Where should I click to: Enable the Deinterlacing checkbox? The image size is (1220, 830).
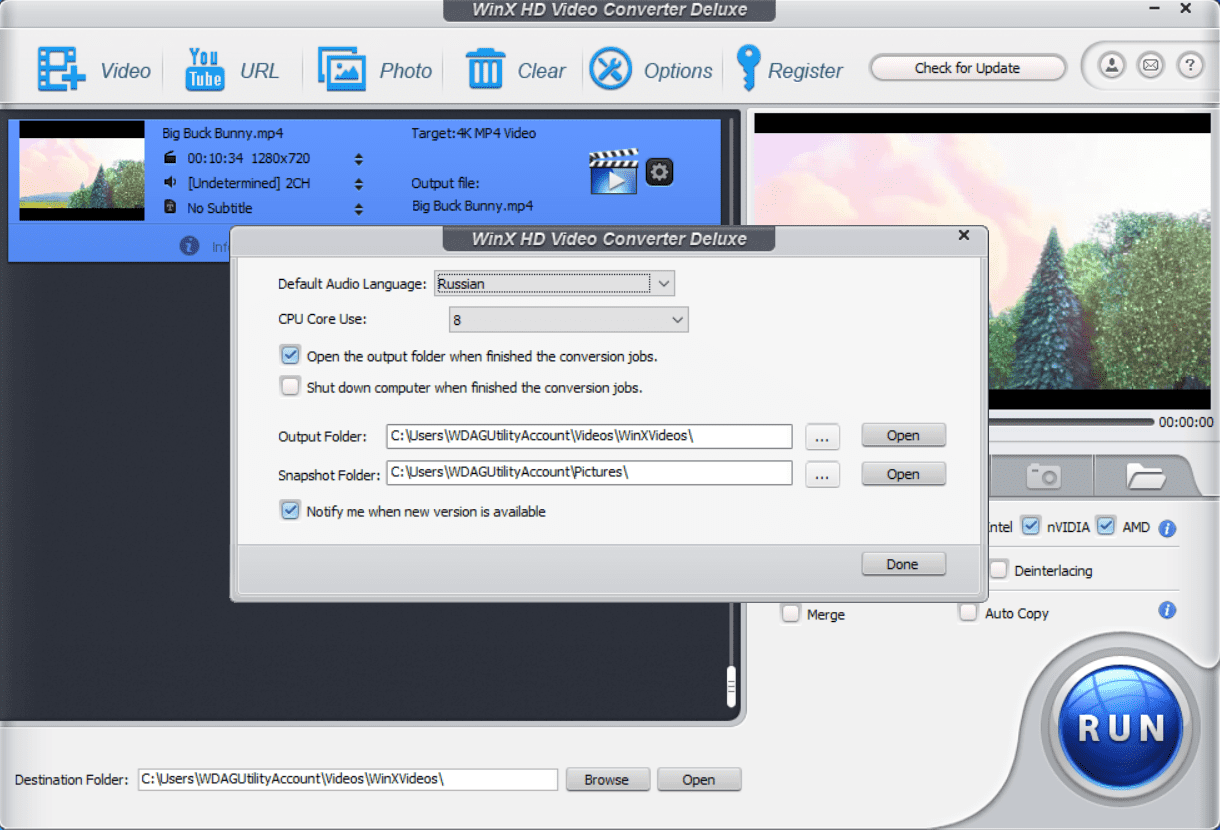click(998, 570)
